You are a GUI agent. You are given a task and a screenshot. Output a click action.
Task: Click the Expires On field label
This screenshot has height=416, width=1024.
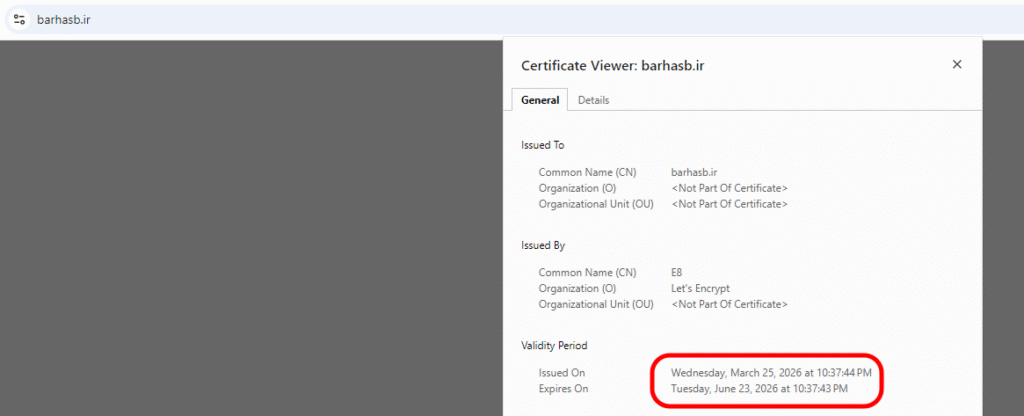(x=563, y=388)
